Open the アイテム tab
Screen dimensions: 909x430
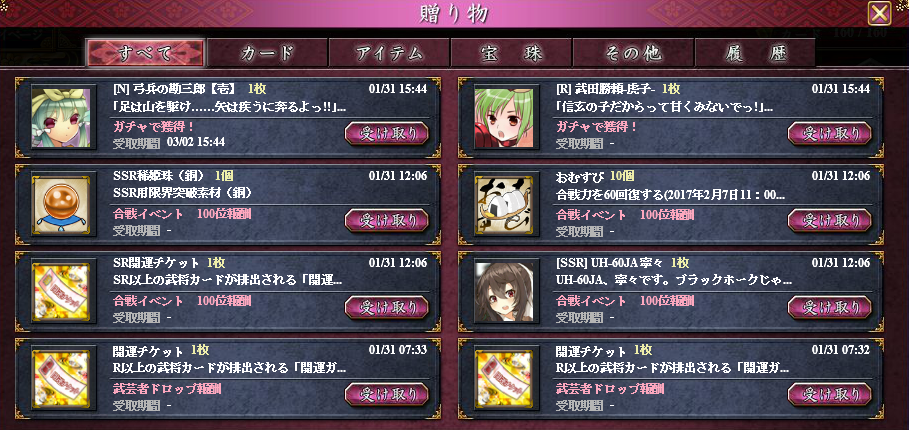[x=390, y=53]
